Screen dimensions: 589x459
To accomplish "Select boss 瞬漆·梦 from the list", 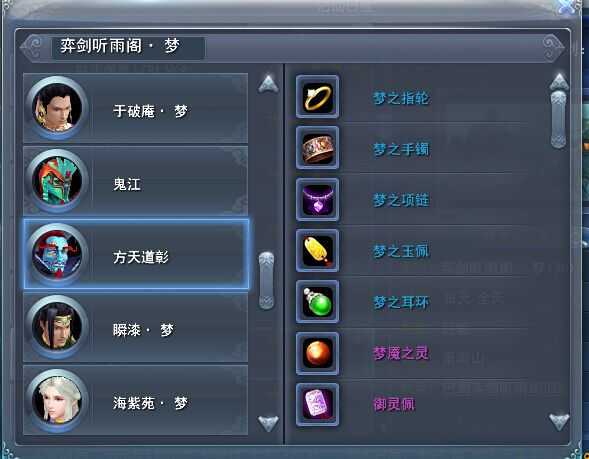I will (x=136, y=327).
